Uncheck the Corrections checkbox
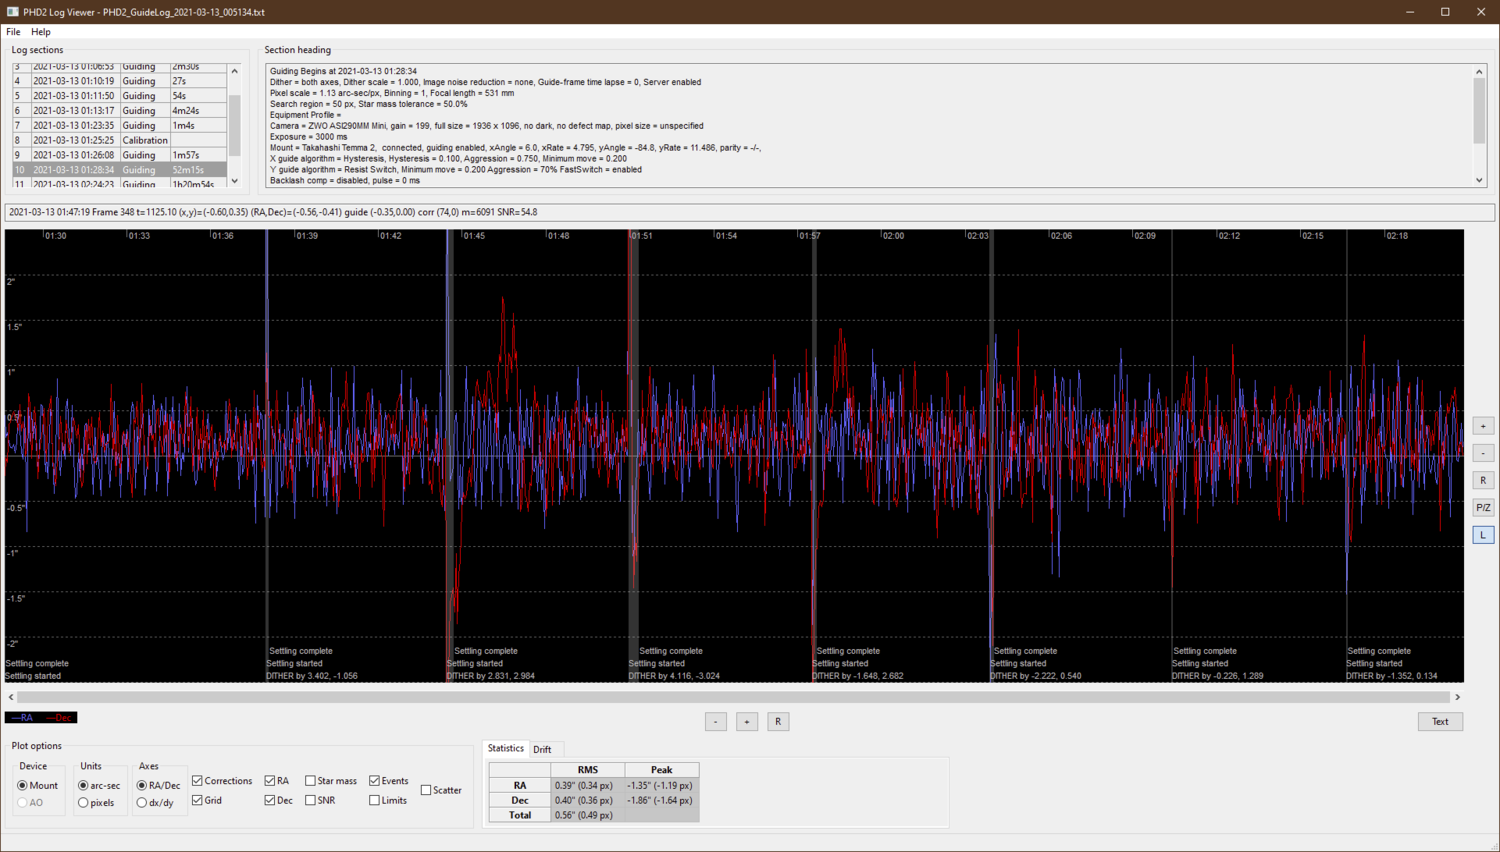This screenshot has height=852, width=1500. pos(198,781)
